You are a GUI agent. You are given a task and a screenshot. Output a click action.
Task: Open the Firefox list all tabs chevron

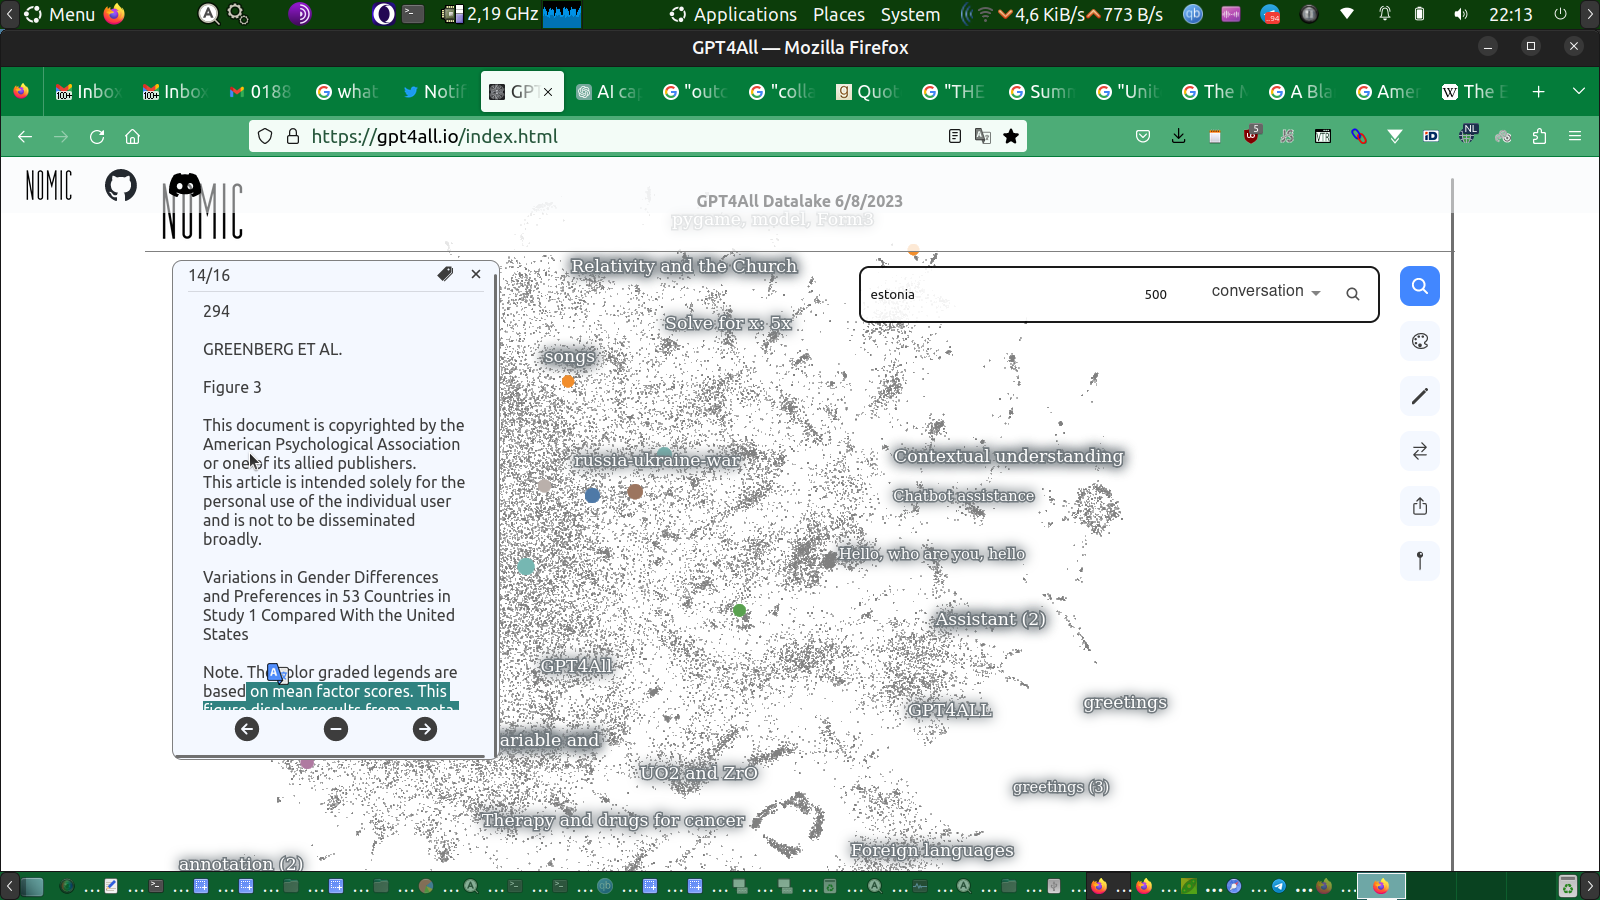[1578, 92]
